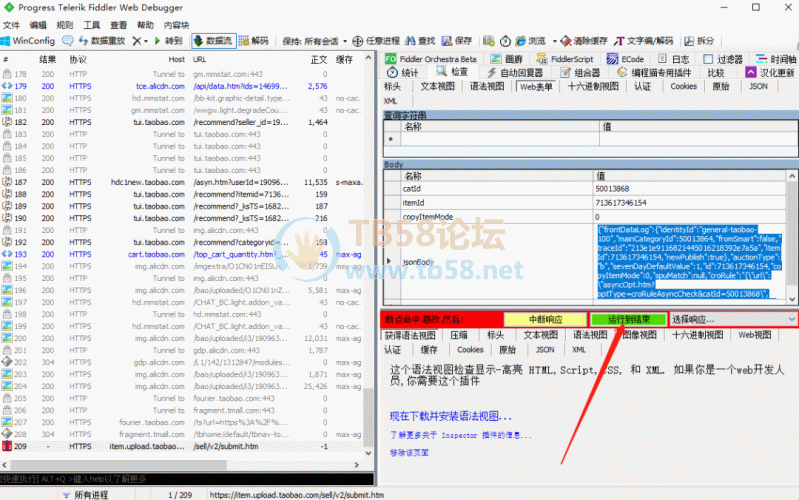Open the FiddlerScript tab
Screen dimensions: 799x500
(x=565, y=59)
